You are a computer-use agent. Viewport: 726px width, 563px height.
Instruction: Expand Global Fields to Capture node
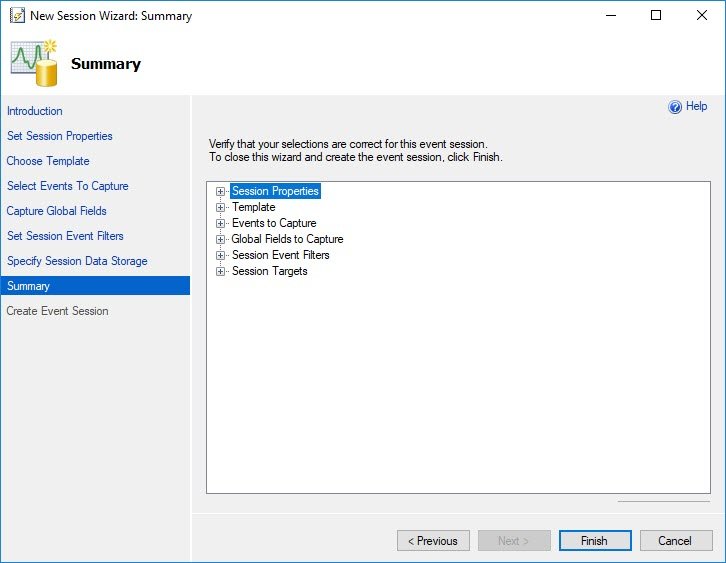pos(220,239)
